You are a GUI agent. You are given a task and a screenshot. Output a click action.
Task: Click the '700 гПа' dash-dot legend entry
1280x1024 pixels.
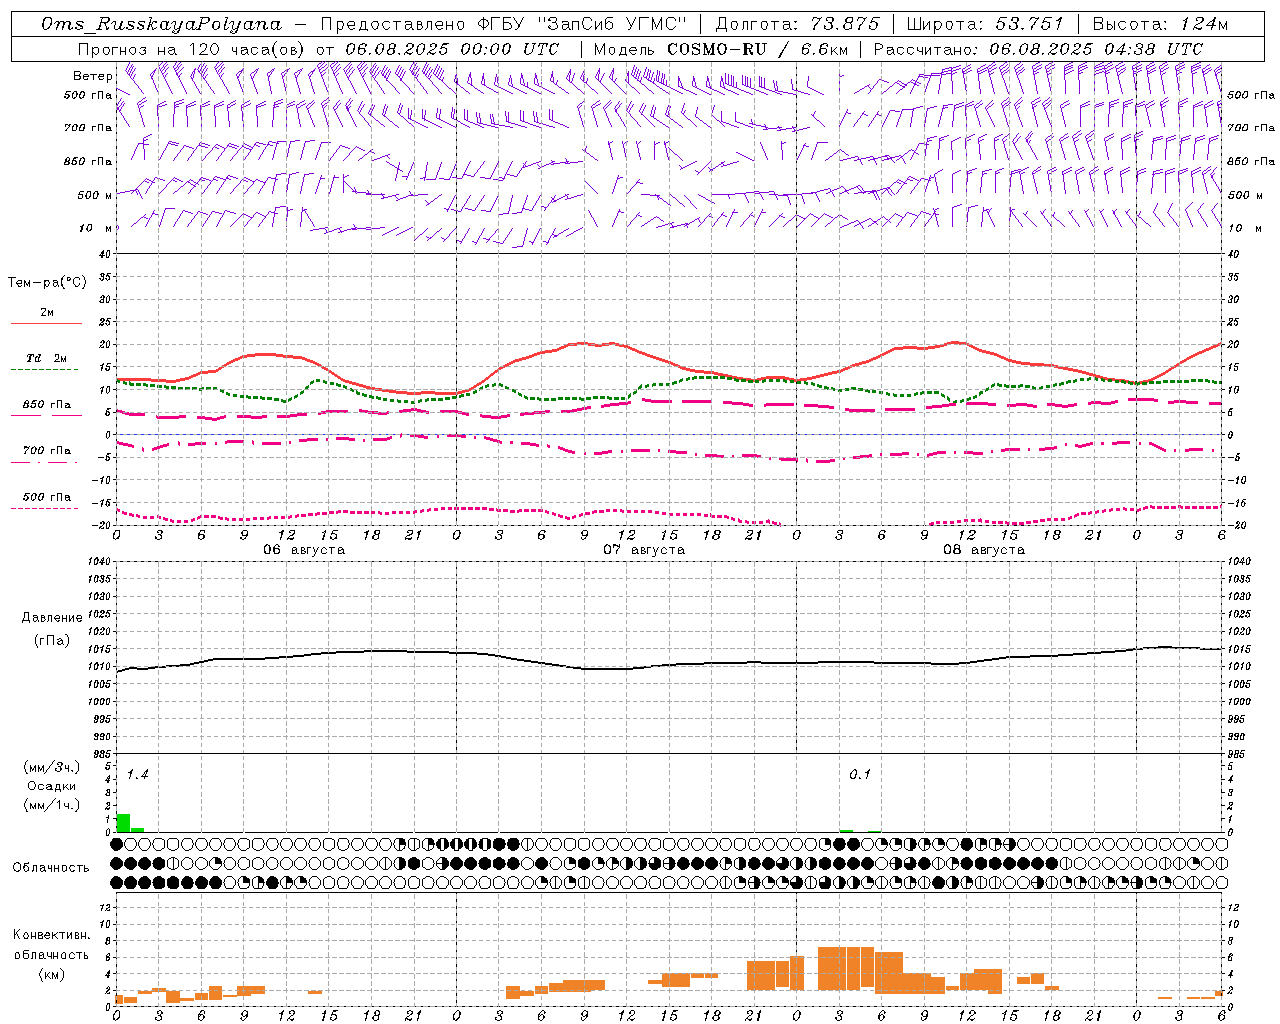(x=47, y=451)
